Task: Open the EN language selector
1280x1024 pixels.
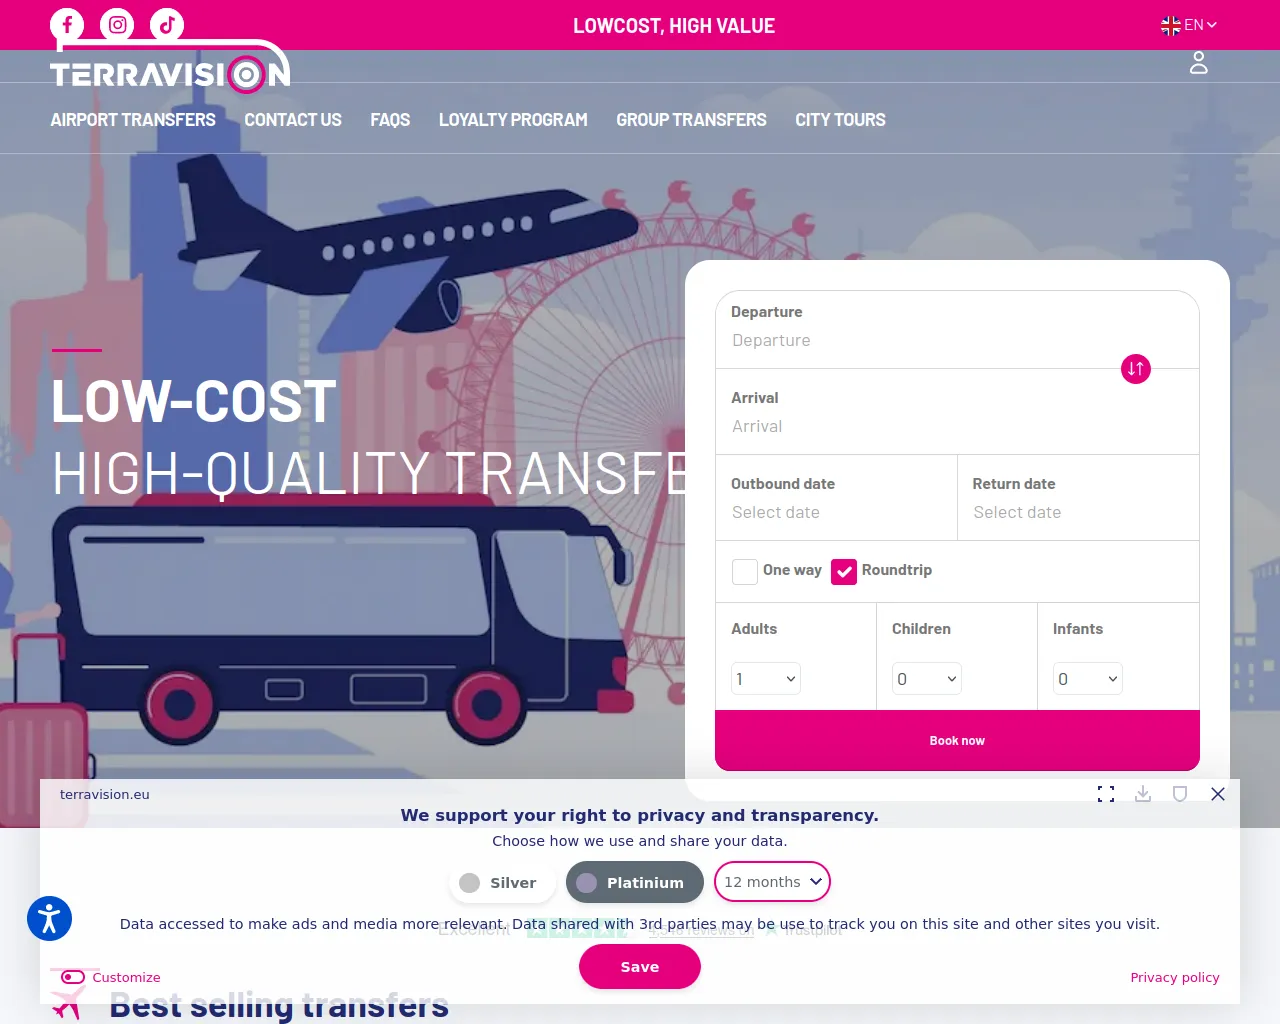Action: tap(1189, 25)
